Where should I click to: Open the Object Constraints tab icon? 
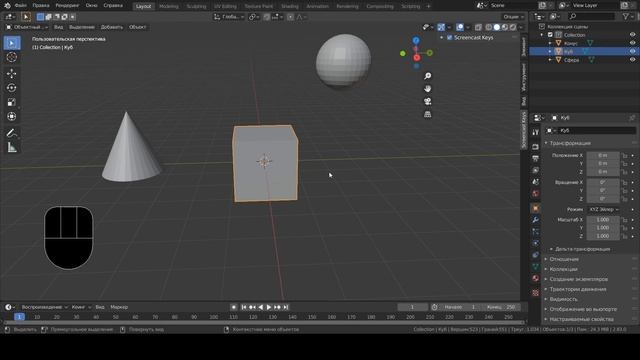tap(536, 255)
